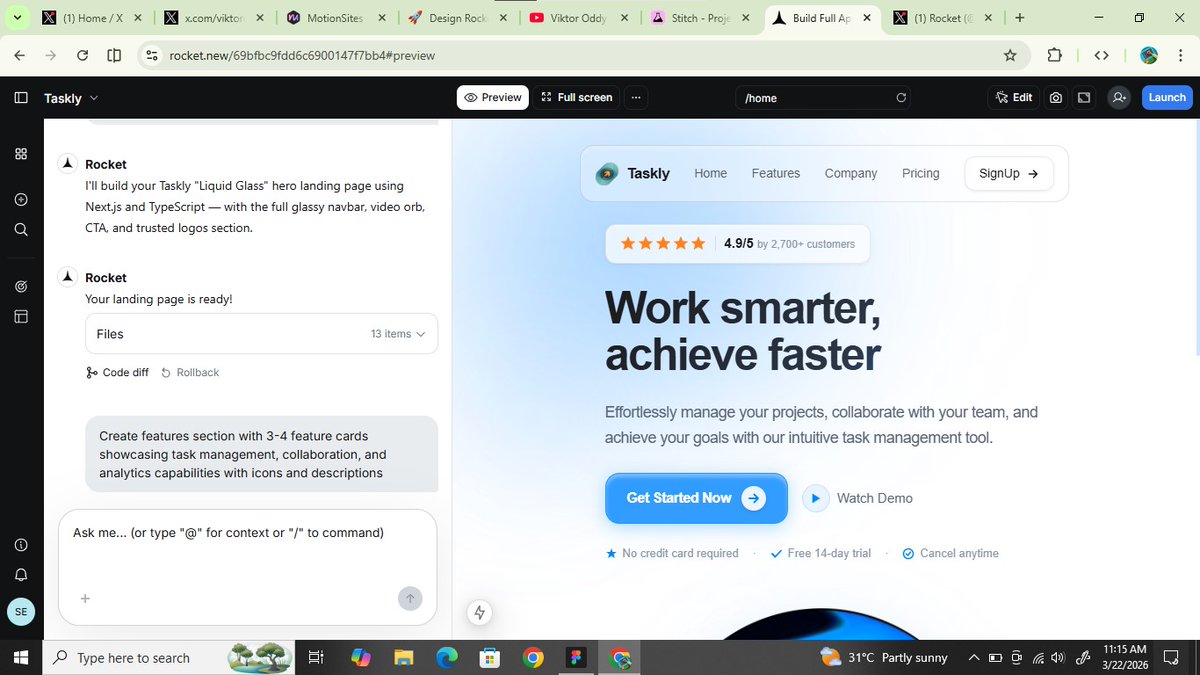Click the target icon in left sidebar
This screenshot has width=1200, height=675.
(x=21, y=287)
